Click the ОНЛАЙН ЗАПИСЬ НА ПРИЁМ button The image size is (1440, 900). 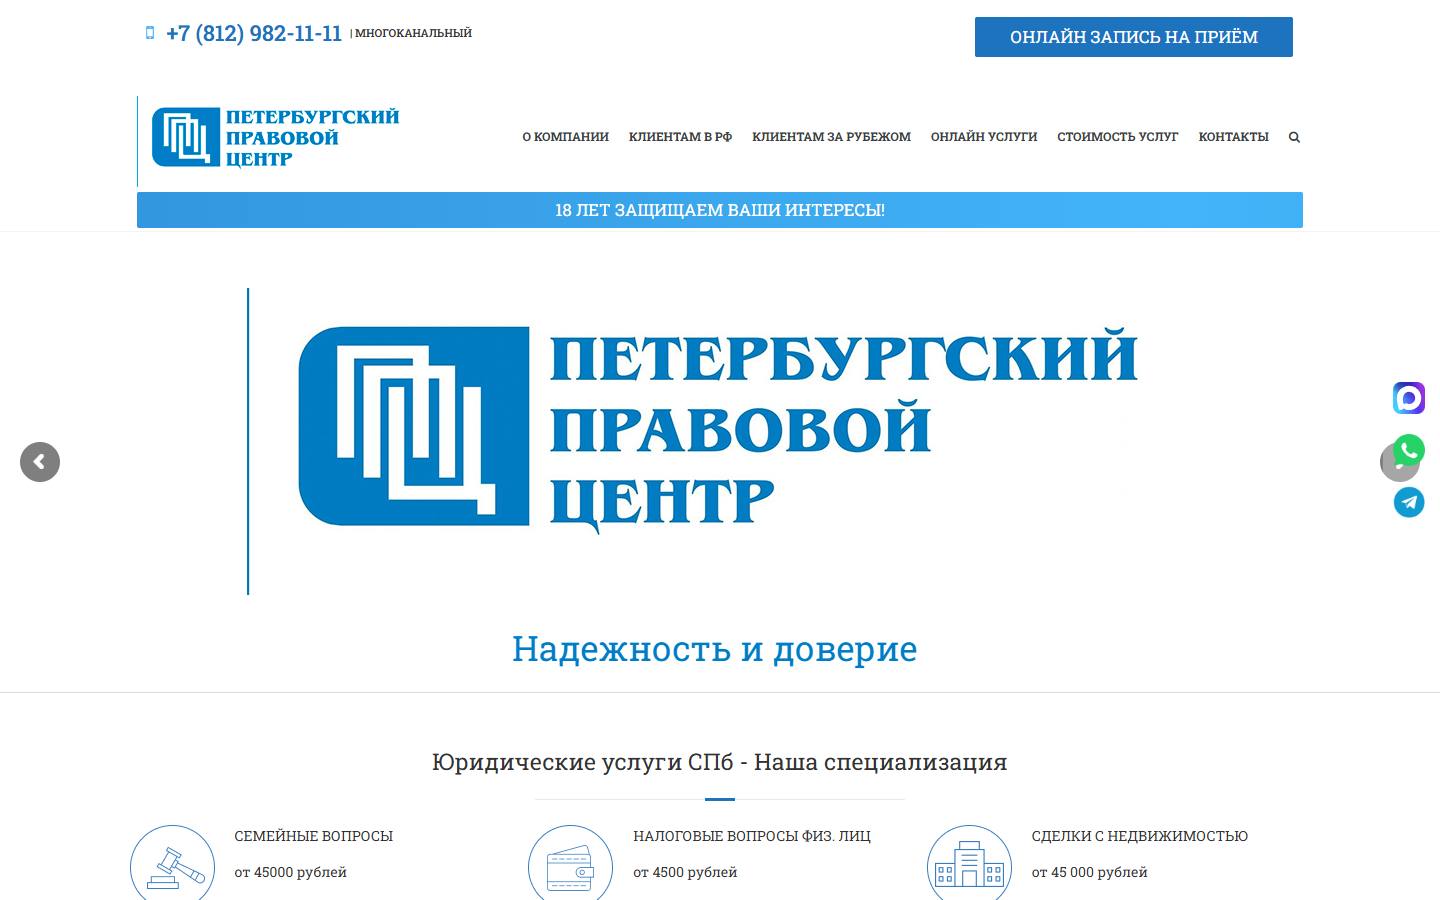(1134, 37)
